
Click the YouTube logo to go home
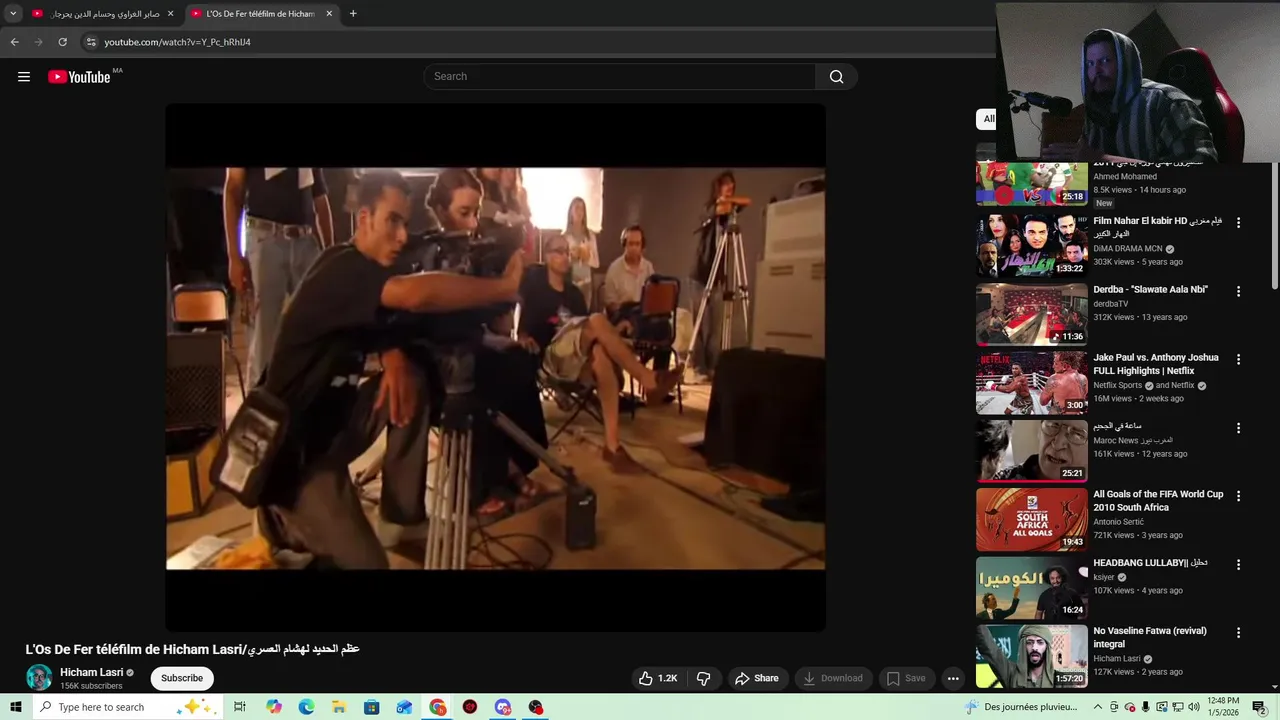pyautogui.click(x=79, y=77)
